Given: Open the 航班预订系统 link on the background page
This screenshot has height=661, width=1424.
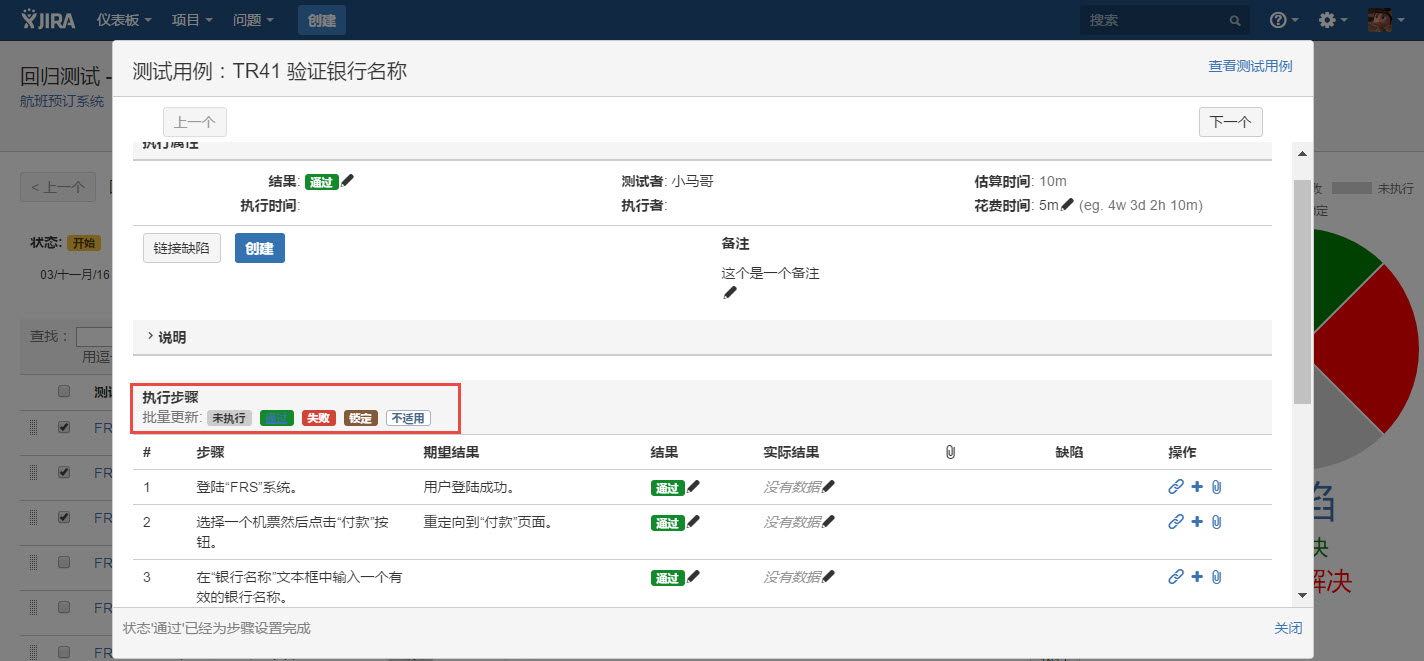Looking at the screenshot, I should 62,101.
